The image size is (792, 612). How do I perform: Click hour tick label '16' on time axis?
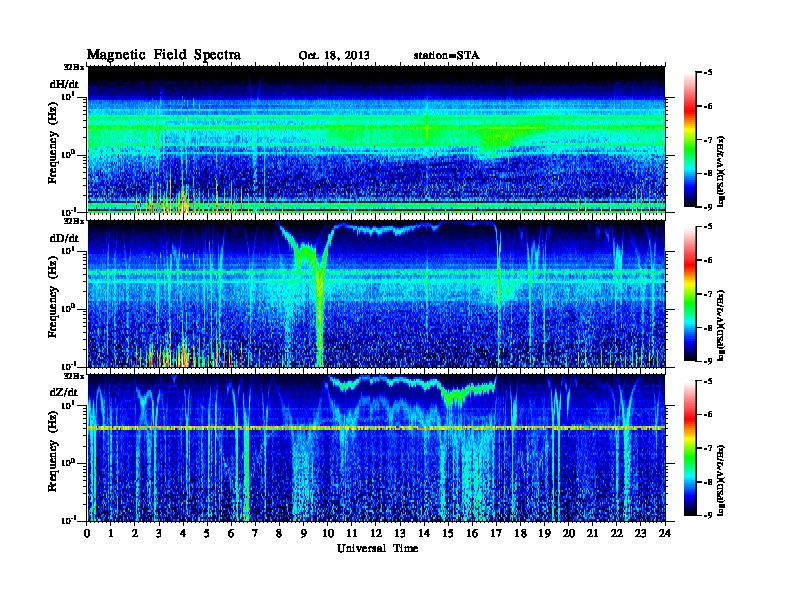tap(472, 533)
